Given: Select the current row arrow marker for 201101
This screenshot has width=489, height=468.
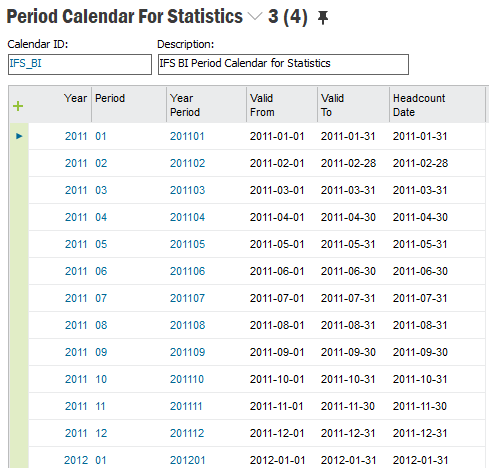Looking at the screenshot, I should pyautogui.click(x=19, y=136).
